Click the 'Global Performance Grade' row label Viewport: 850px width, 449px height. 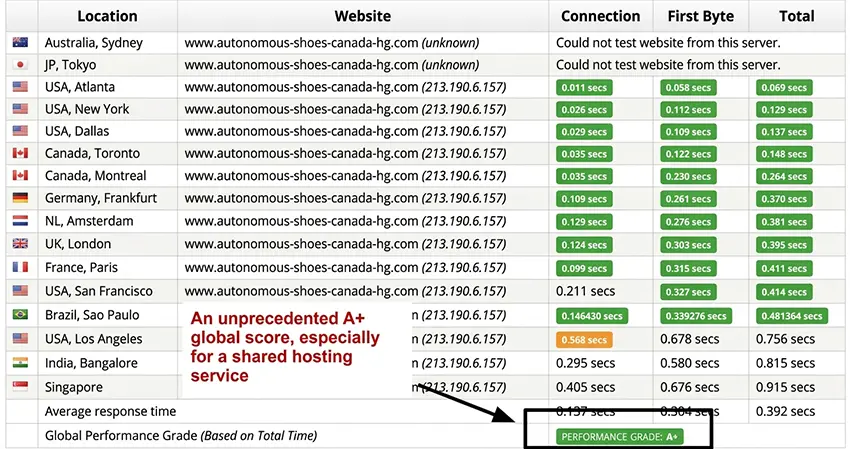point(181,435)
